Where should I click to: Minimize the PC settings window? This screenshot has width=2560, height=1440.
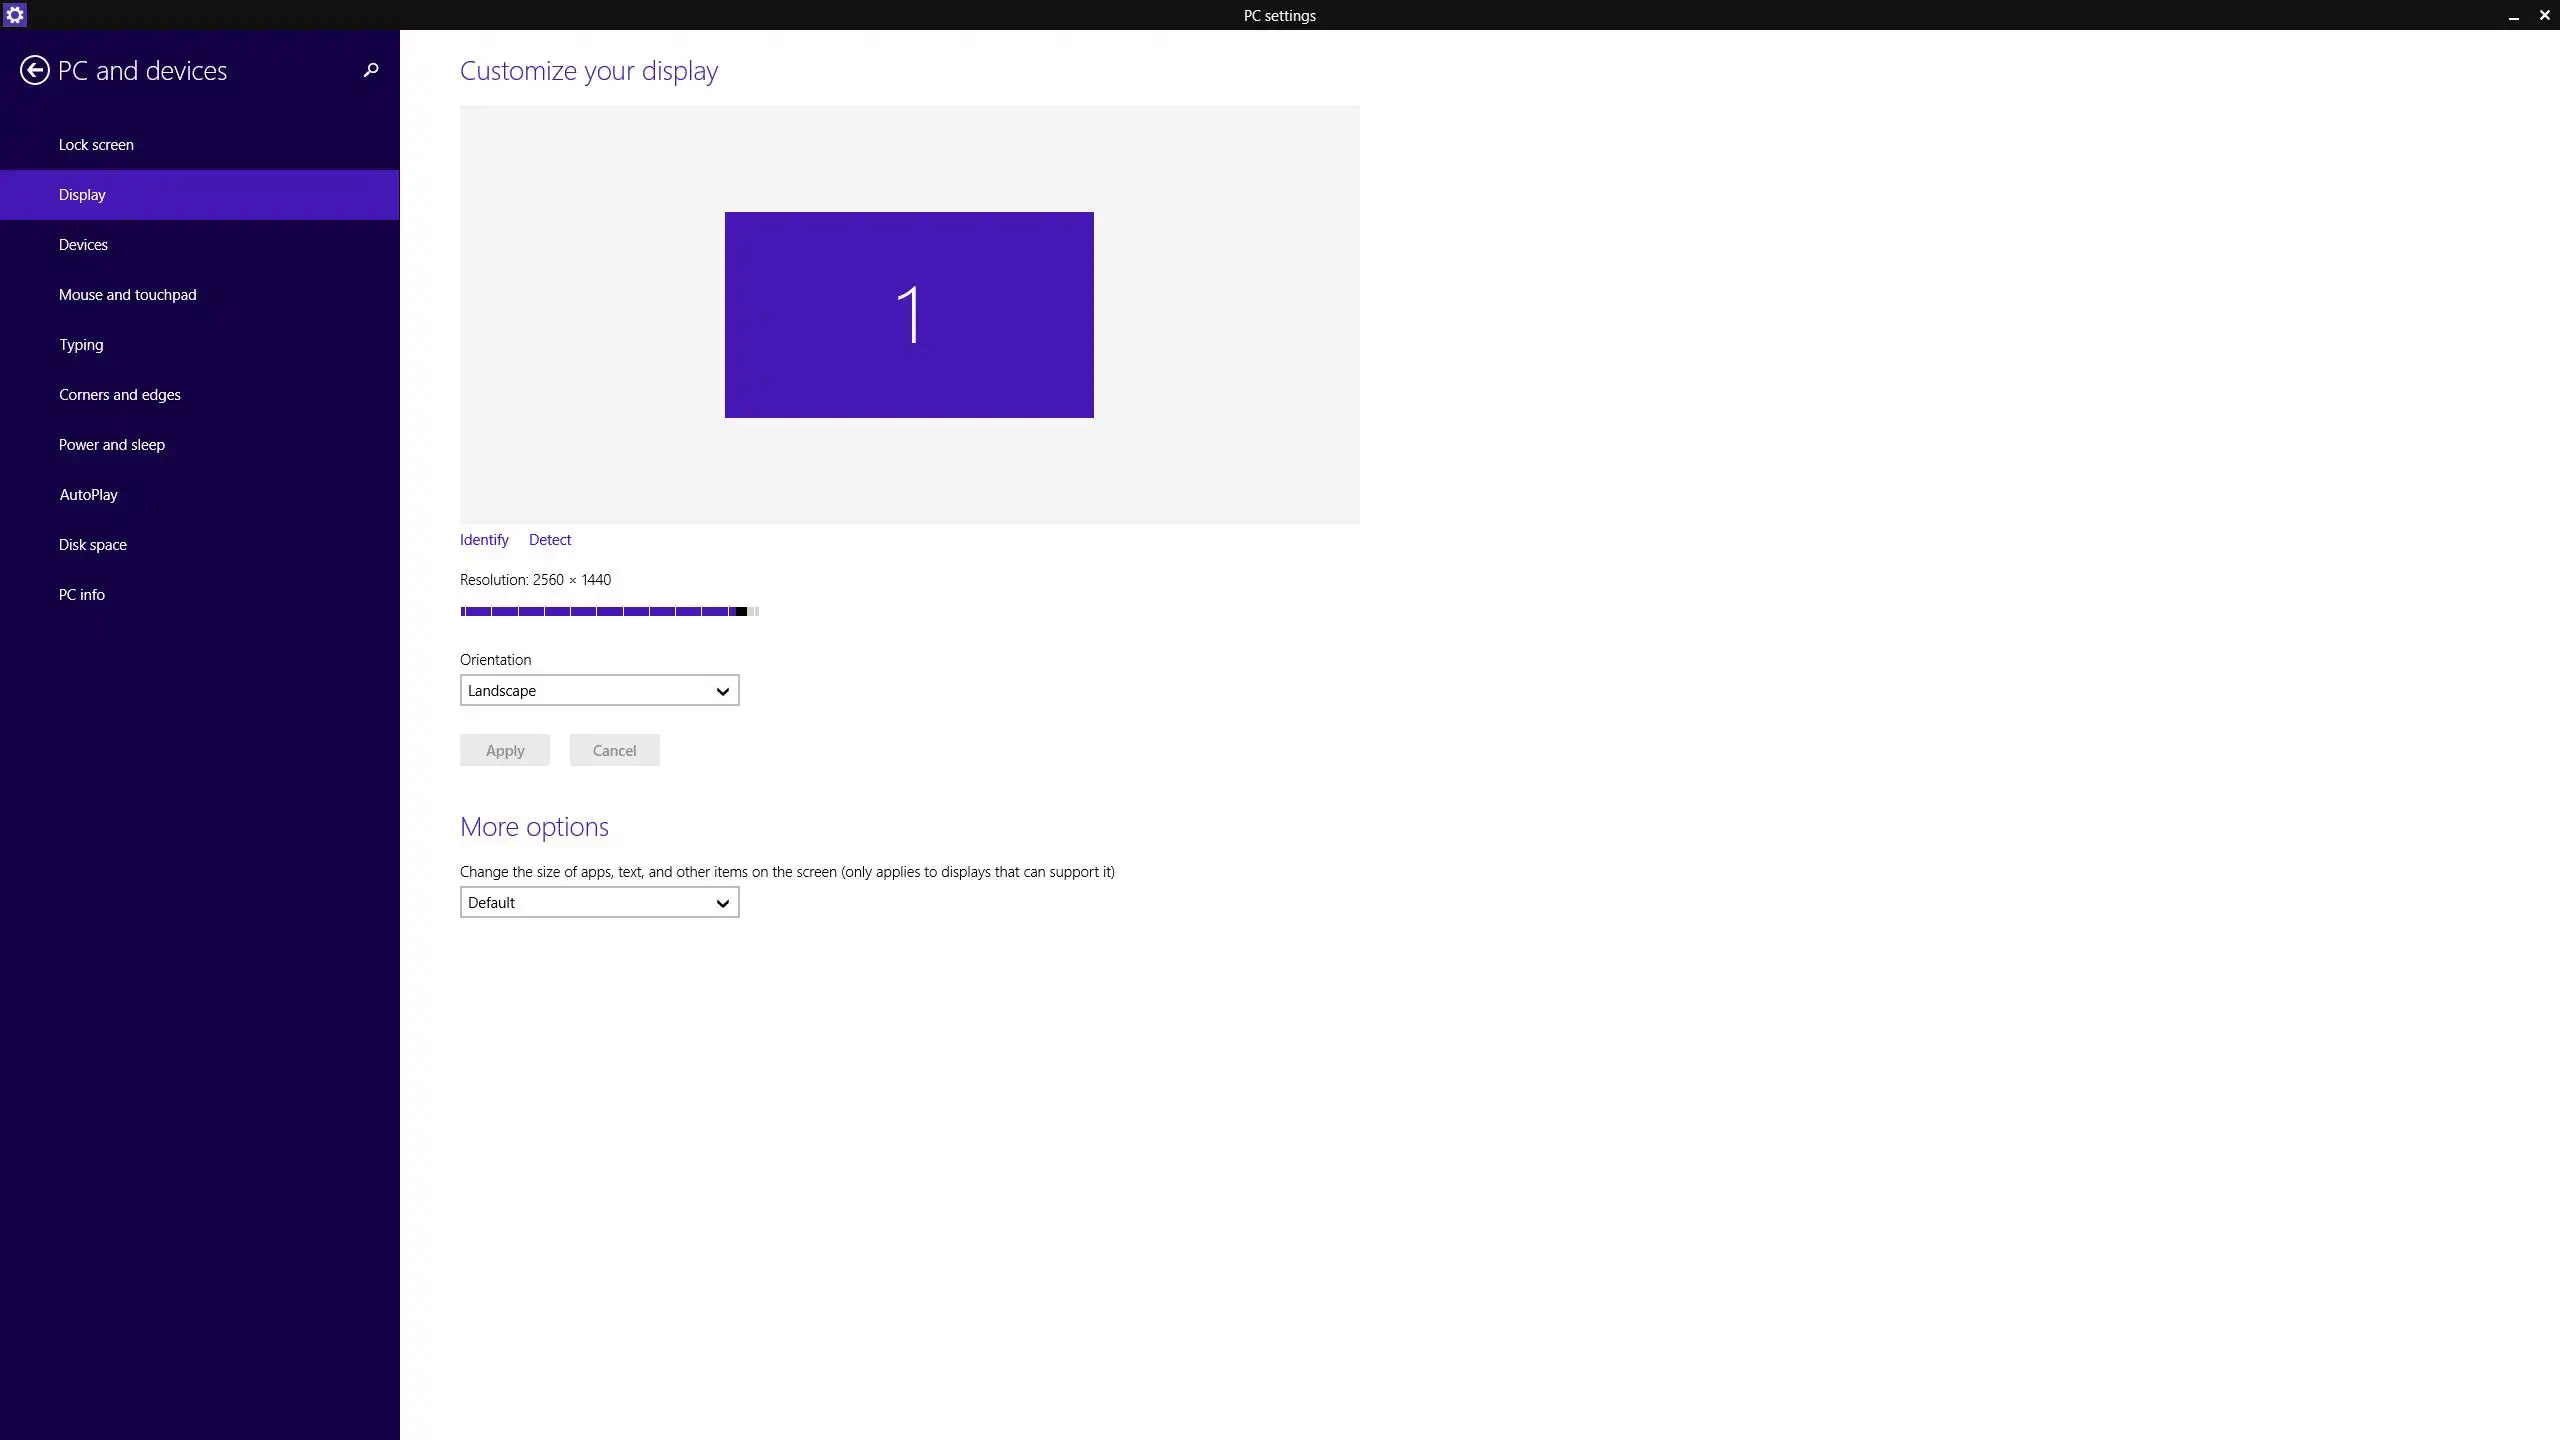click(2513, 16)
